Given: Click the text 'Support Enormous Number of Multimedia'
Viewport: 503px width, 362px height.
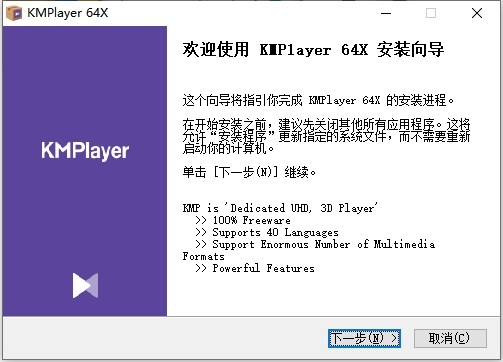Looking at the screenshot, I should [324, 244].
